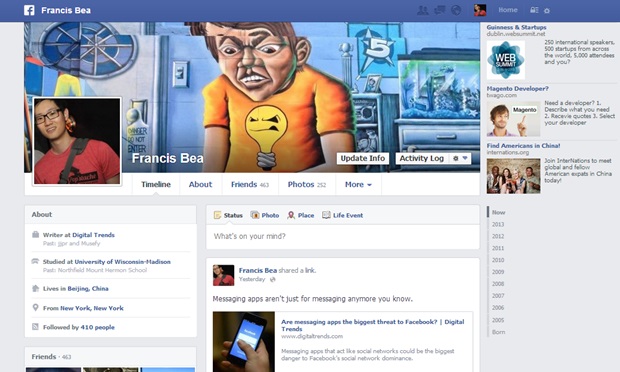Open the friend requests icon
620x372 pixels.
tap(423, 10)
